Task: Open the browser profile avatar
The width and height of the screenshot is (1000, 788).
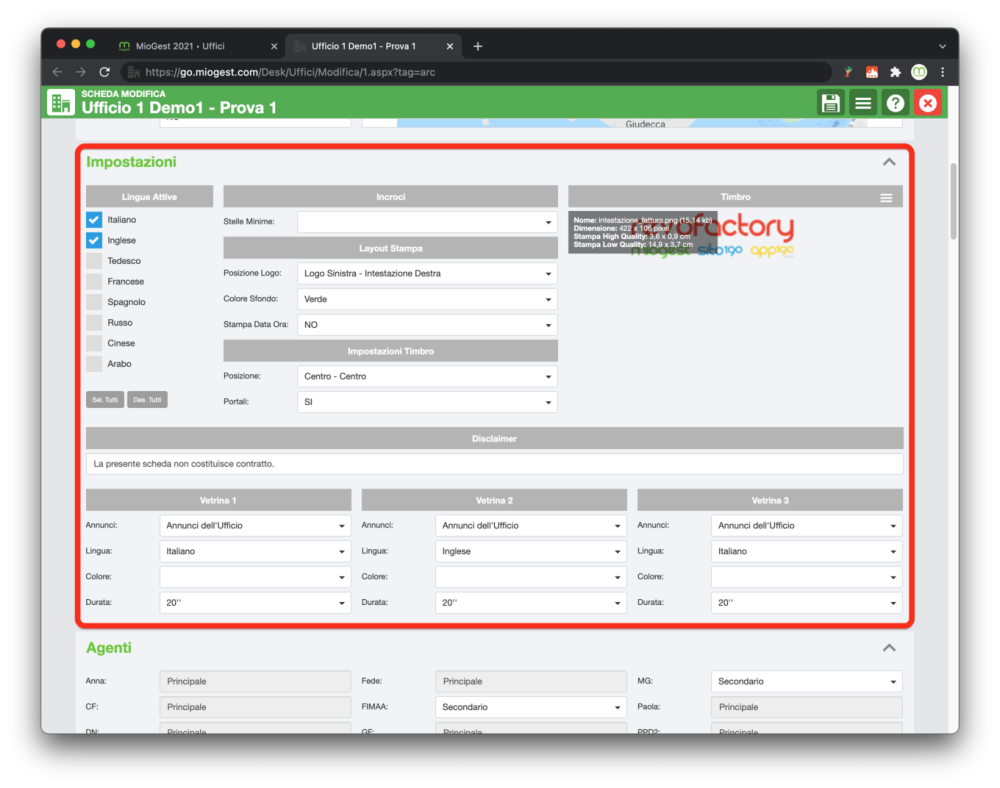Action: click(919, 72)
